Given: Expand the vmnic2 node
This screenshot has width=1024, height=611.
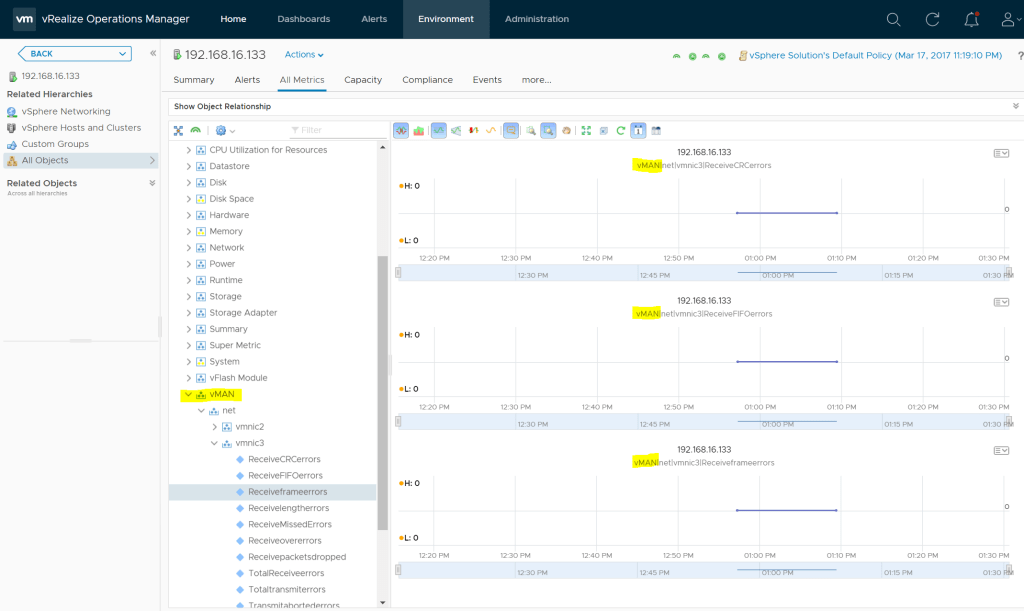Looking at the screenshot, I should [x=214, y=427].
